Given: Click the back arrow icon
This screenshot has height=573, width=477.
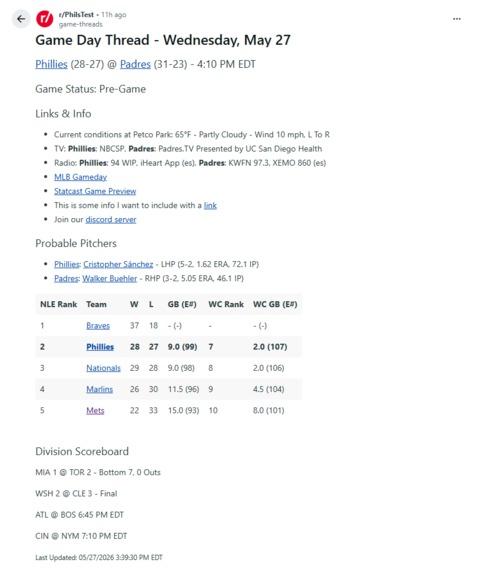Looking at the screenshot, I should coord(21,19).
